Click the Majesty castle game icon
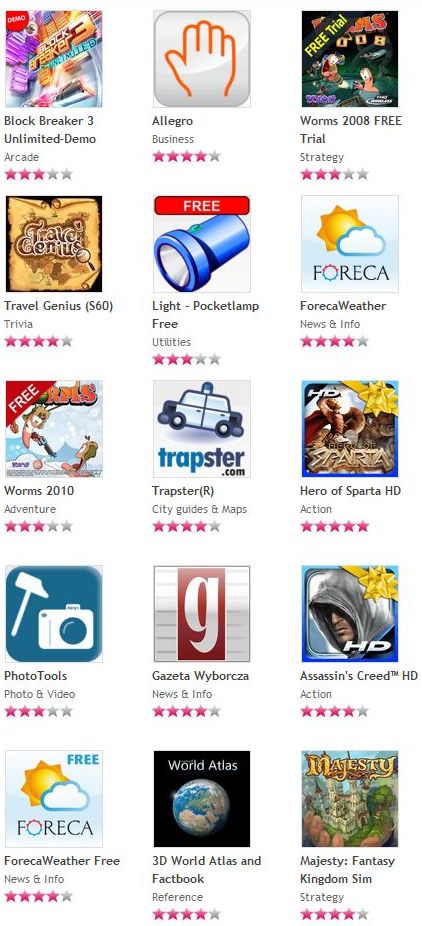 click(x=350, y=799)
